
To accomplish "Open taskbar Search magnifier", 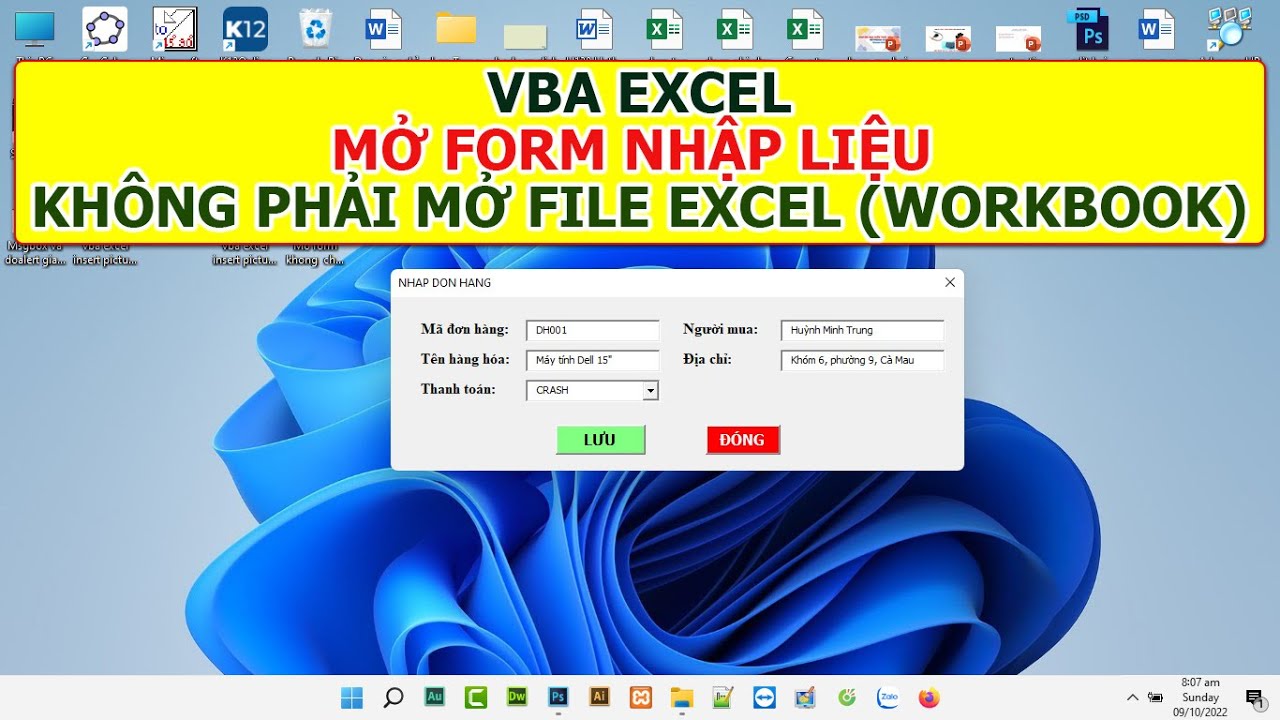I will (x=393, y=697).
